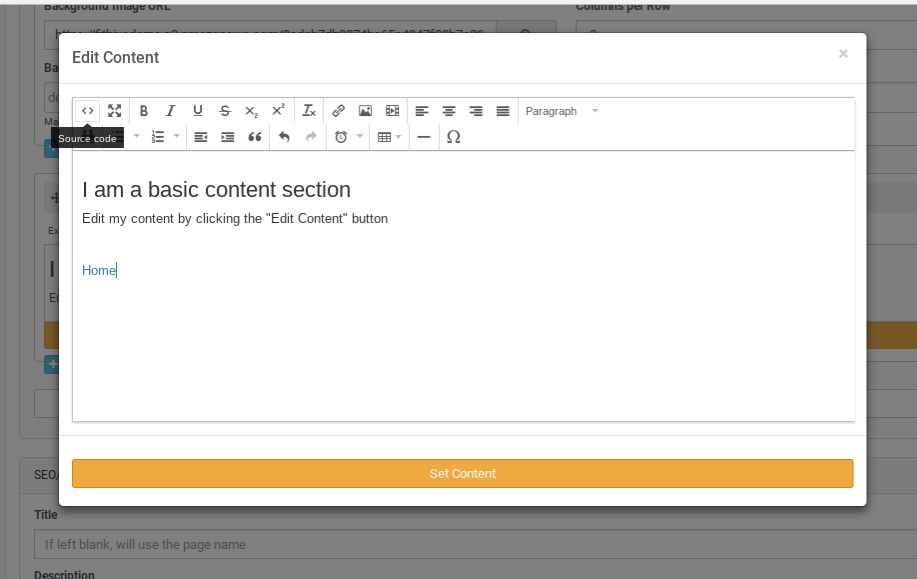917x579 pixels.
Task: Click the blockquote icon
Action: click(255, 137)
